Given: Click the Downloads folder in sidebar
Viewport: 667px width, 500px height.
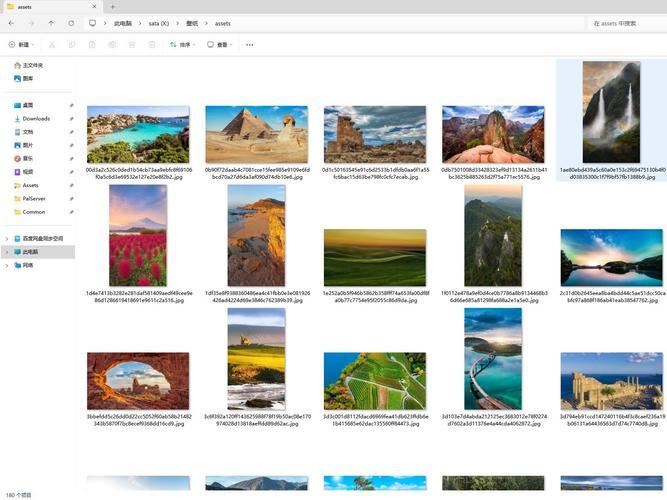Looking at the screenshot, I should click(36, 118).
